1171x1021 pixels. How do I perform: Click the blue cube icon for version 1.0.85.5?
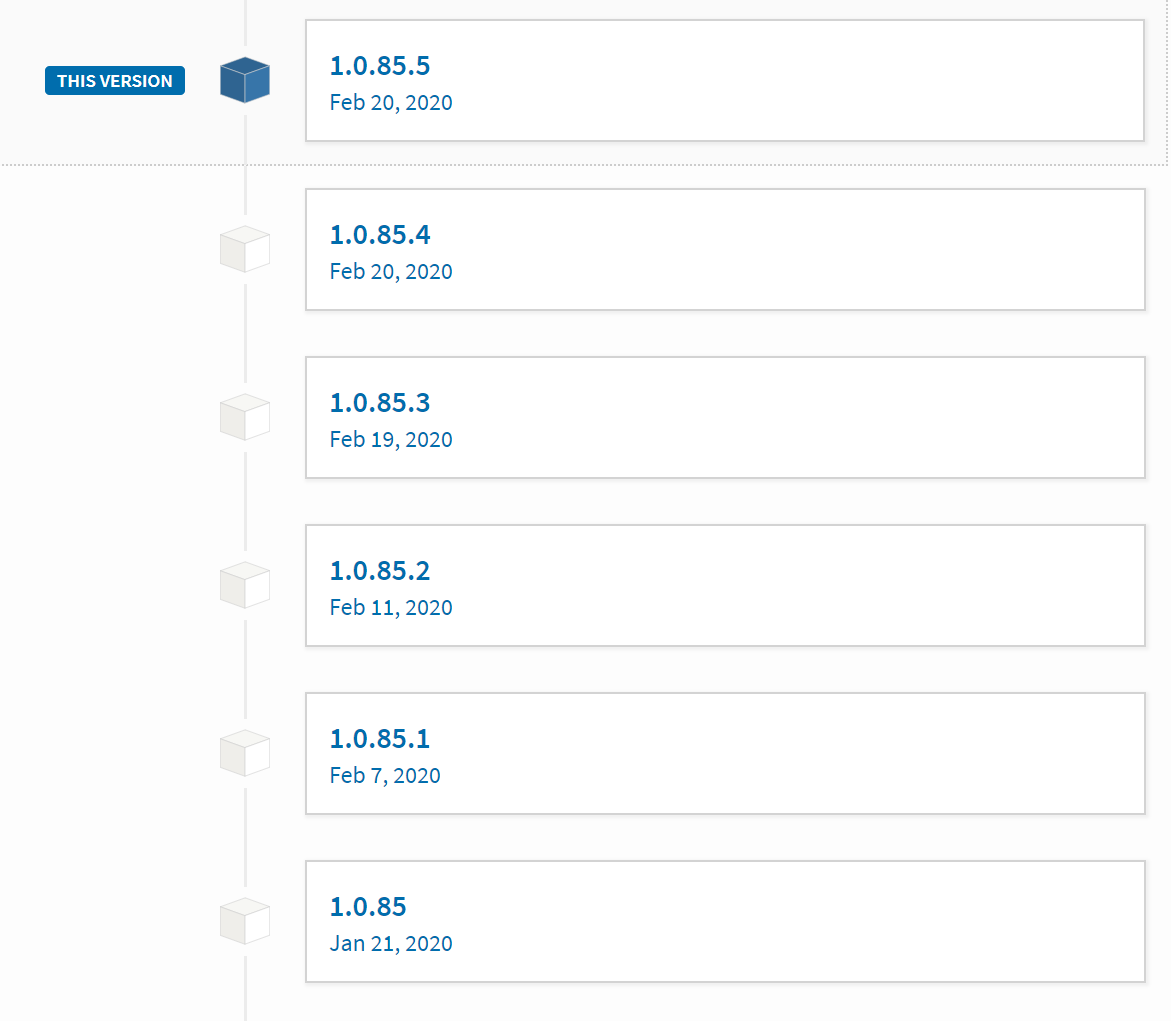(244, 80)
